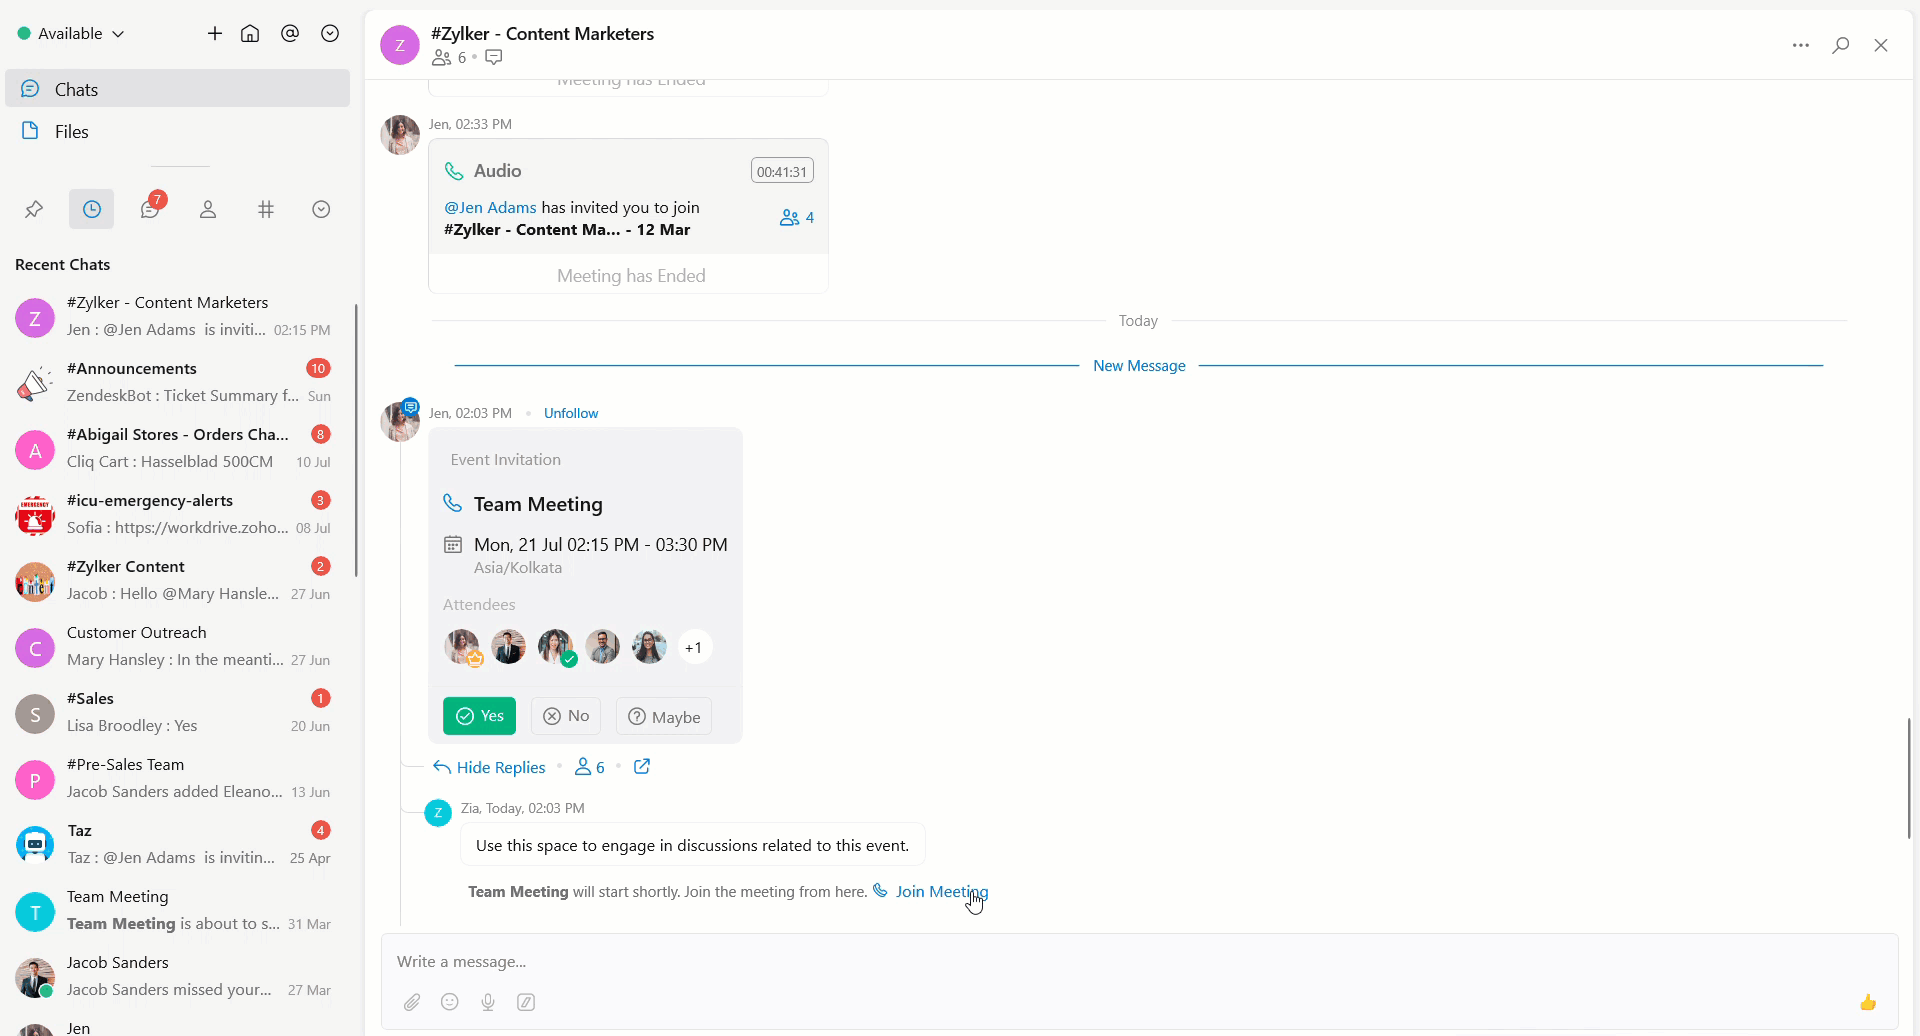View participants of the ended Audio meeting

point(797,218)
